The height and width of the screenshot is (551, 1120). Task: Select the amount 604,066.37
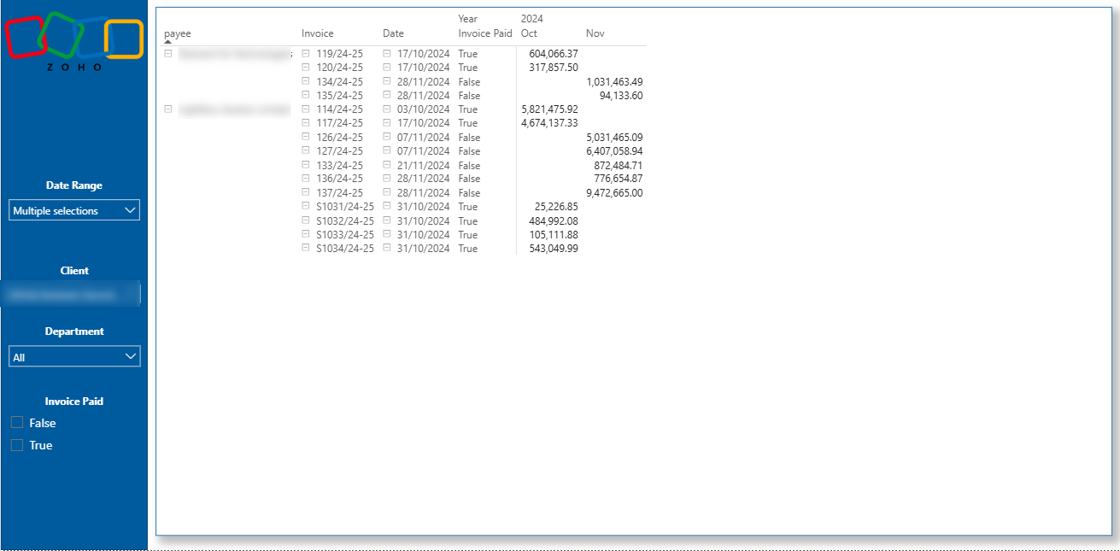554,54
